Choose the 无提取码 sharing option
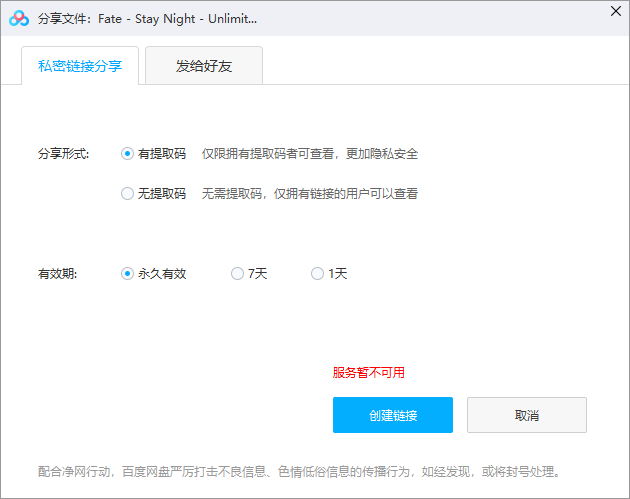 [127, 194]
